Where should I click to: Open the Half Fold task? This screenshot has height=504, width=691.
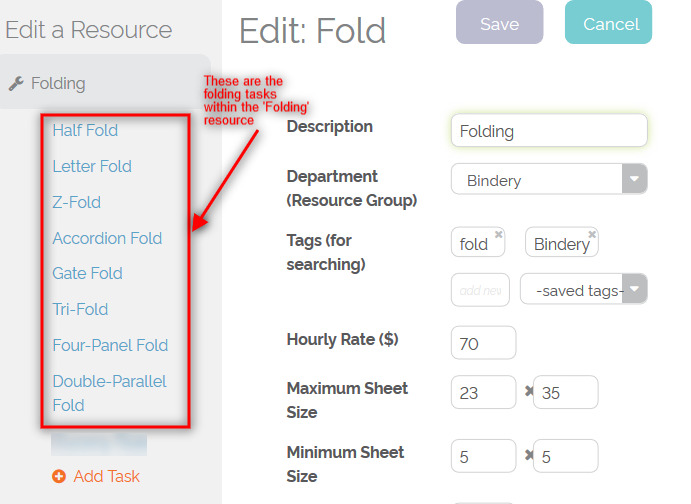pyautogui.click(x=85, y=130)
